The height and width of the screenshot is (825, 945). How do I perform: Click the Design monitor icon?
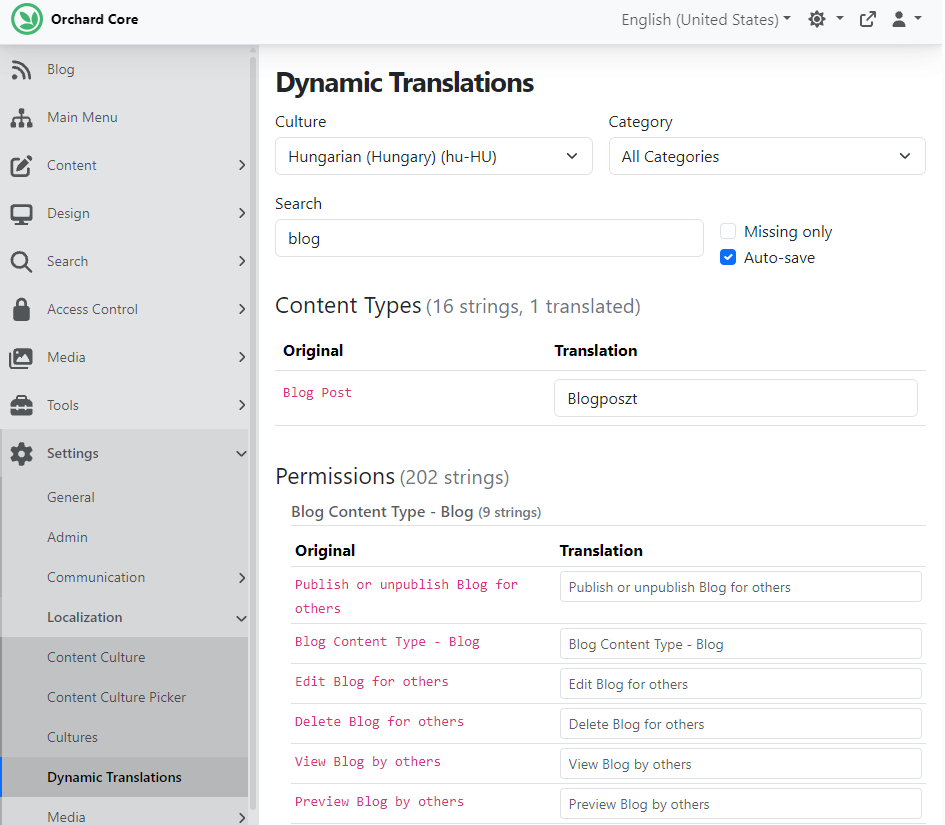[21, 213]
